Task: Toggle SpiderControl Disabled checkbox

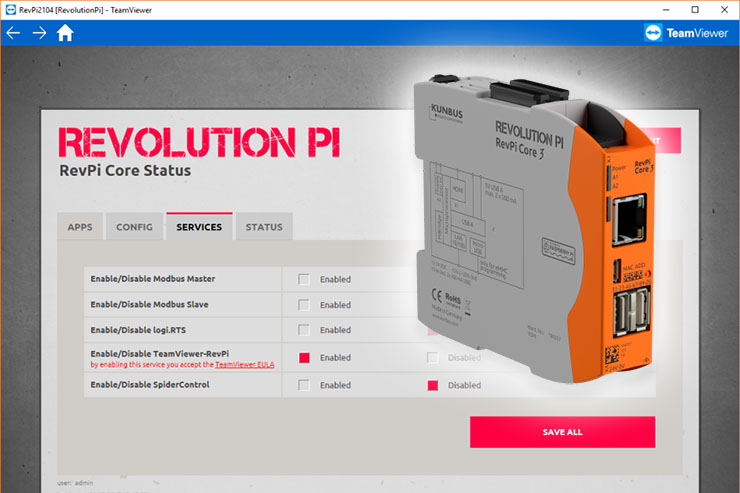Action: pyautogui.click(x=432, y=385)
